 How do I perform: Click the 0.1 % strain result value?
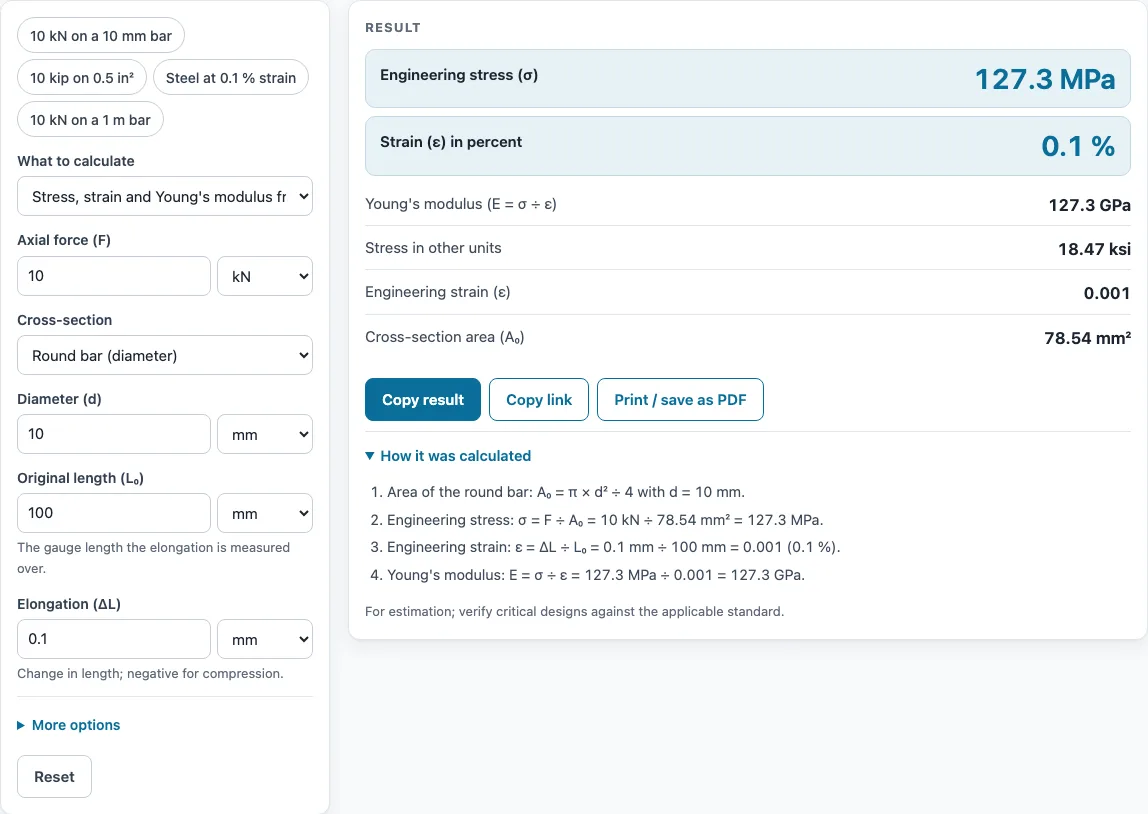pyautogui.click(x=1078, y=146)
